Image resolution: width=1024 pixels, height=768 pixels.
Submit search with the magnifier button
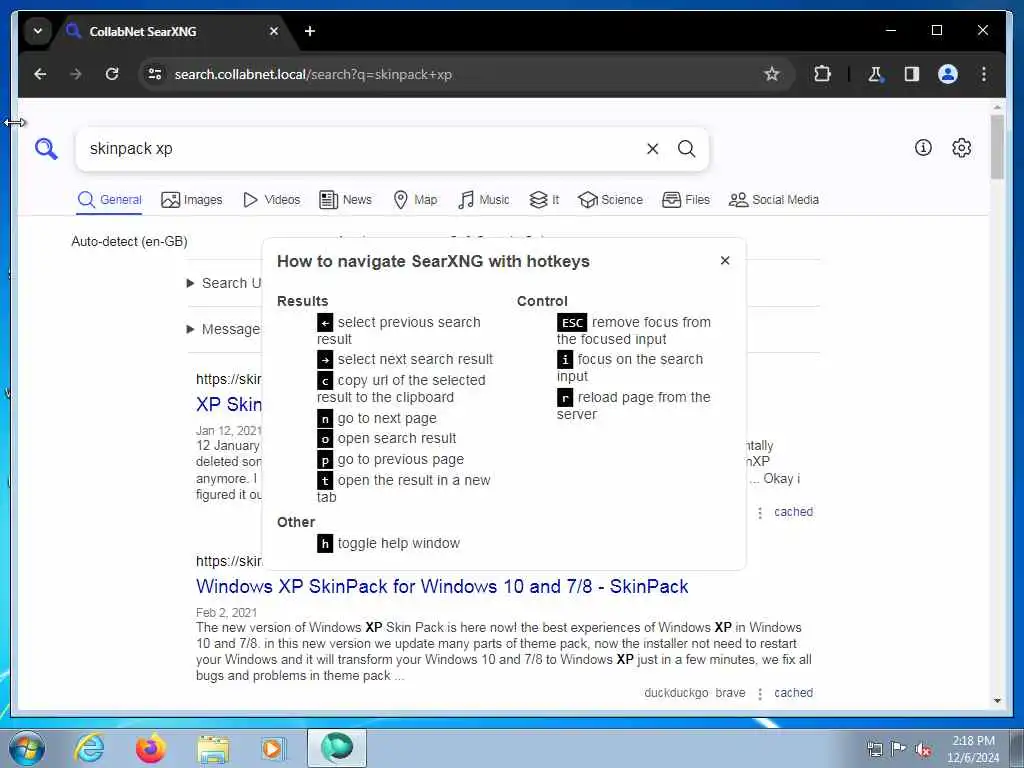[x=686, y=149]
